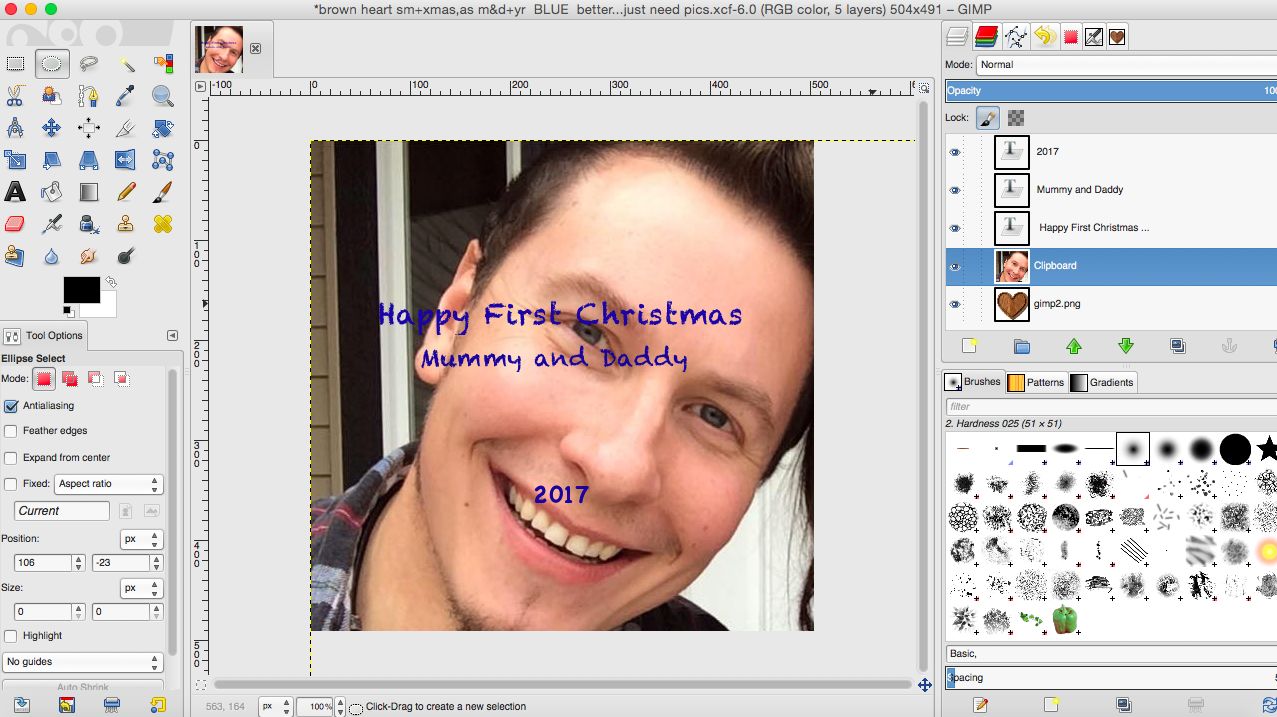Create a new layer in Layers panel
The width and height of the screenshot is (1277, 717).
coord(969,346)
